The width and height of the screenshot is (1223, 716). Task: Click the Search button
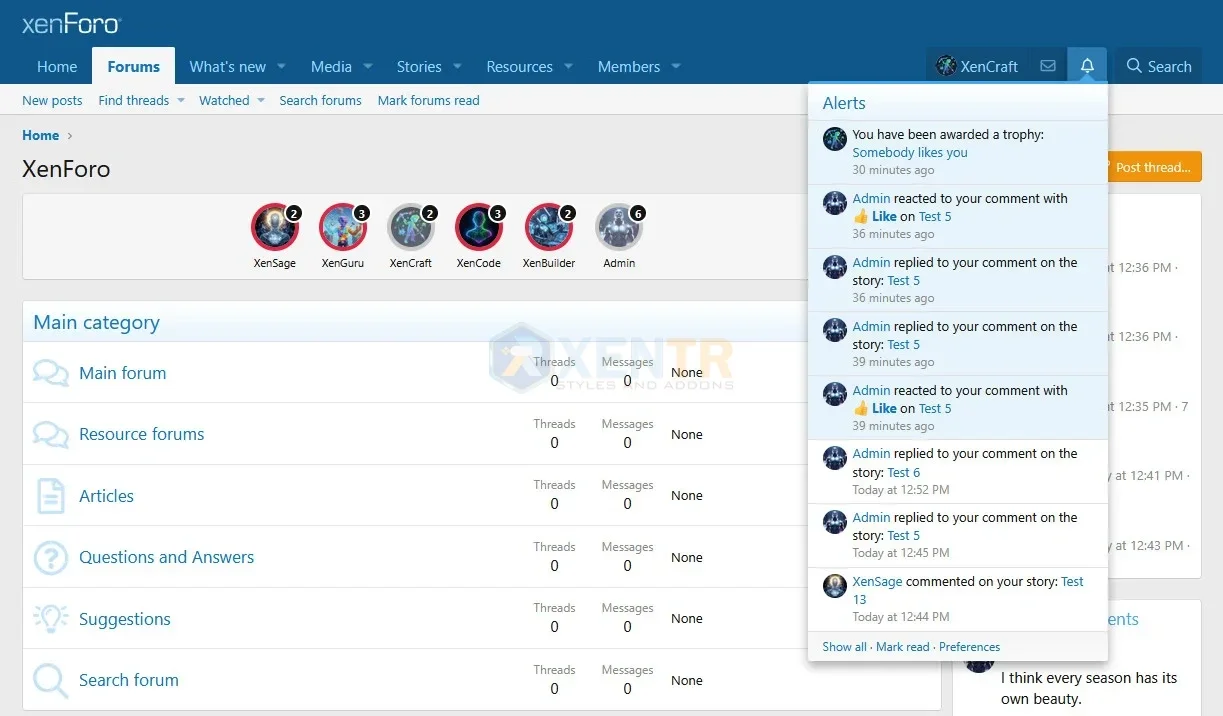tap(1158, 66)
